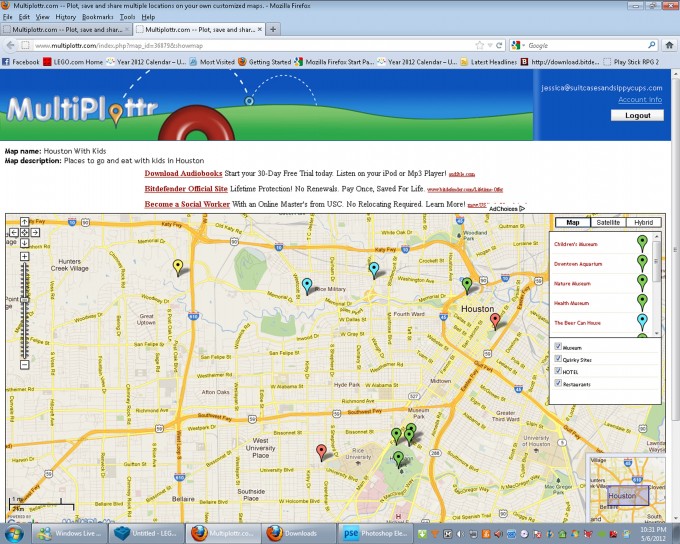Open the Facebook bookmark

21,62
